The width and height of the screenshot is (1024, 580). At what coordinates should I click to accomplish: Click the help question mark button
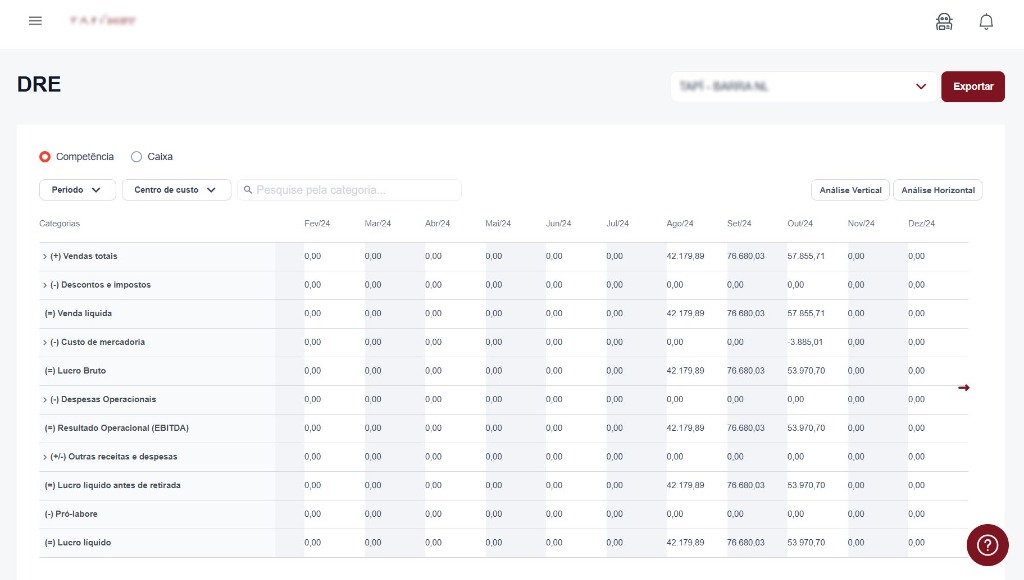(987, 545)
